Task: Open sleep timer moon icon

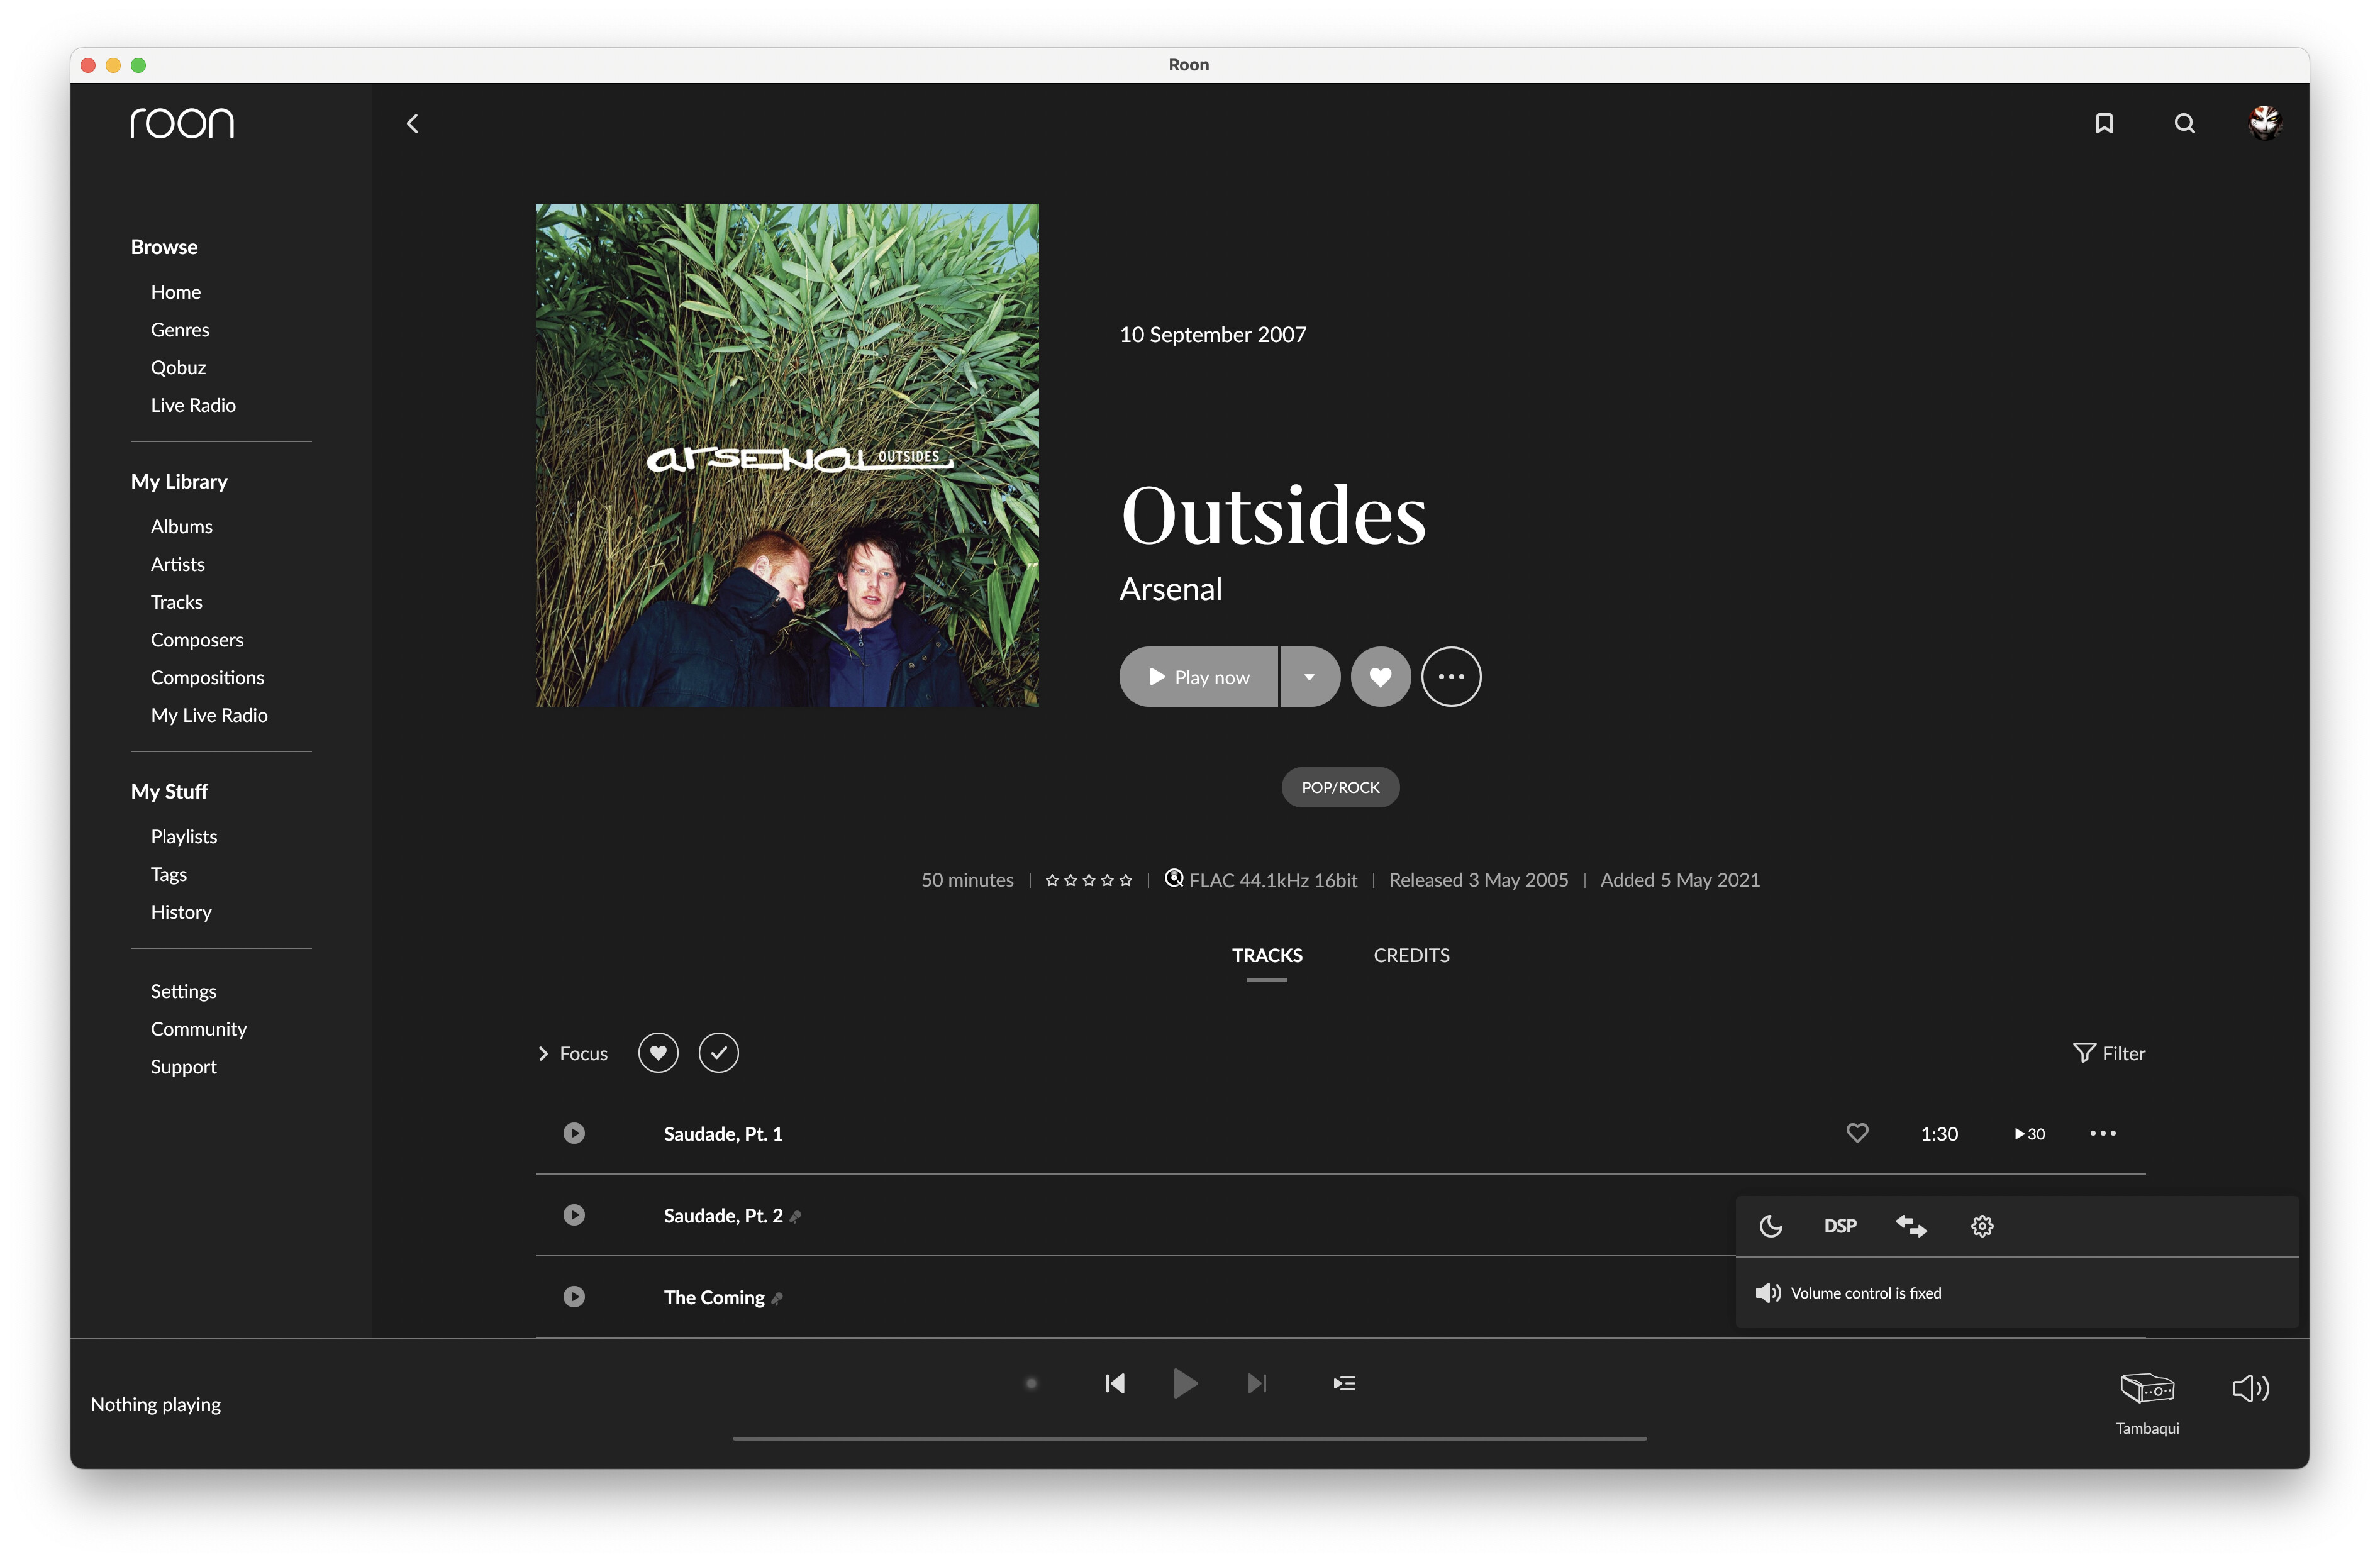Action: point(1770,1226)
